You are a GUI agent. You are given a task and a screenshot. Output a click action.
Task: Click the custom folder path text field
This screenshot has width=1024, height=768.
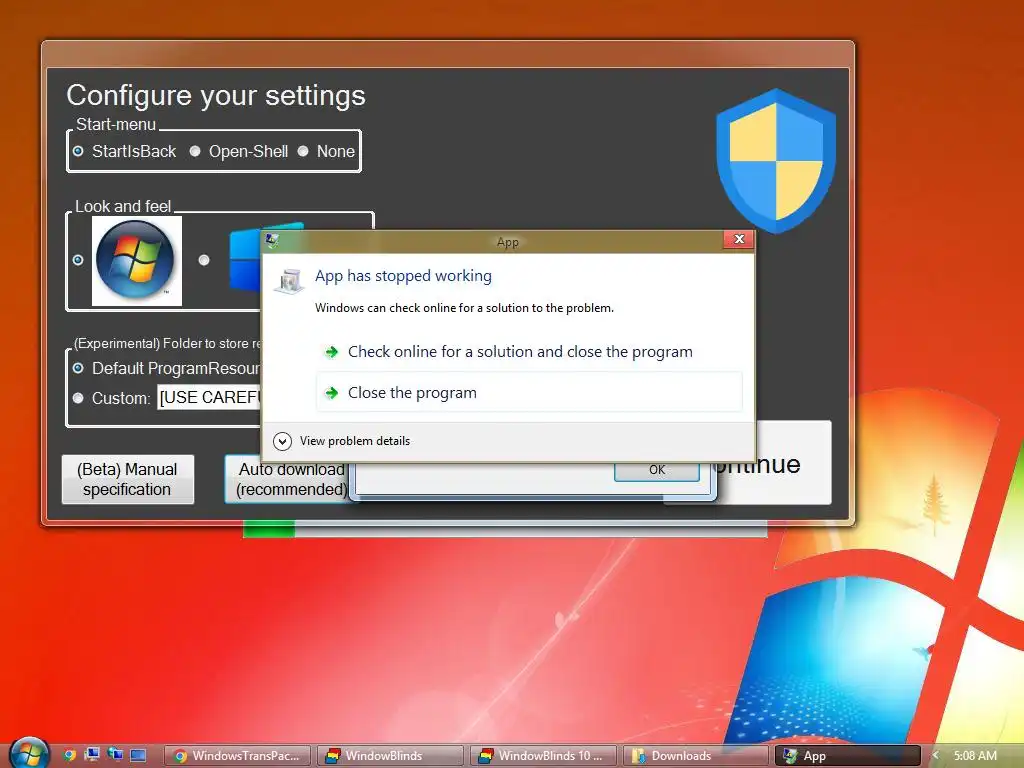pos(209,397)
